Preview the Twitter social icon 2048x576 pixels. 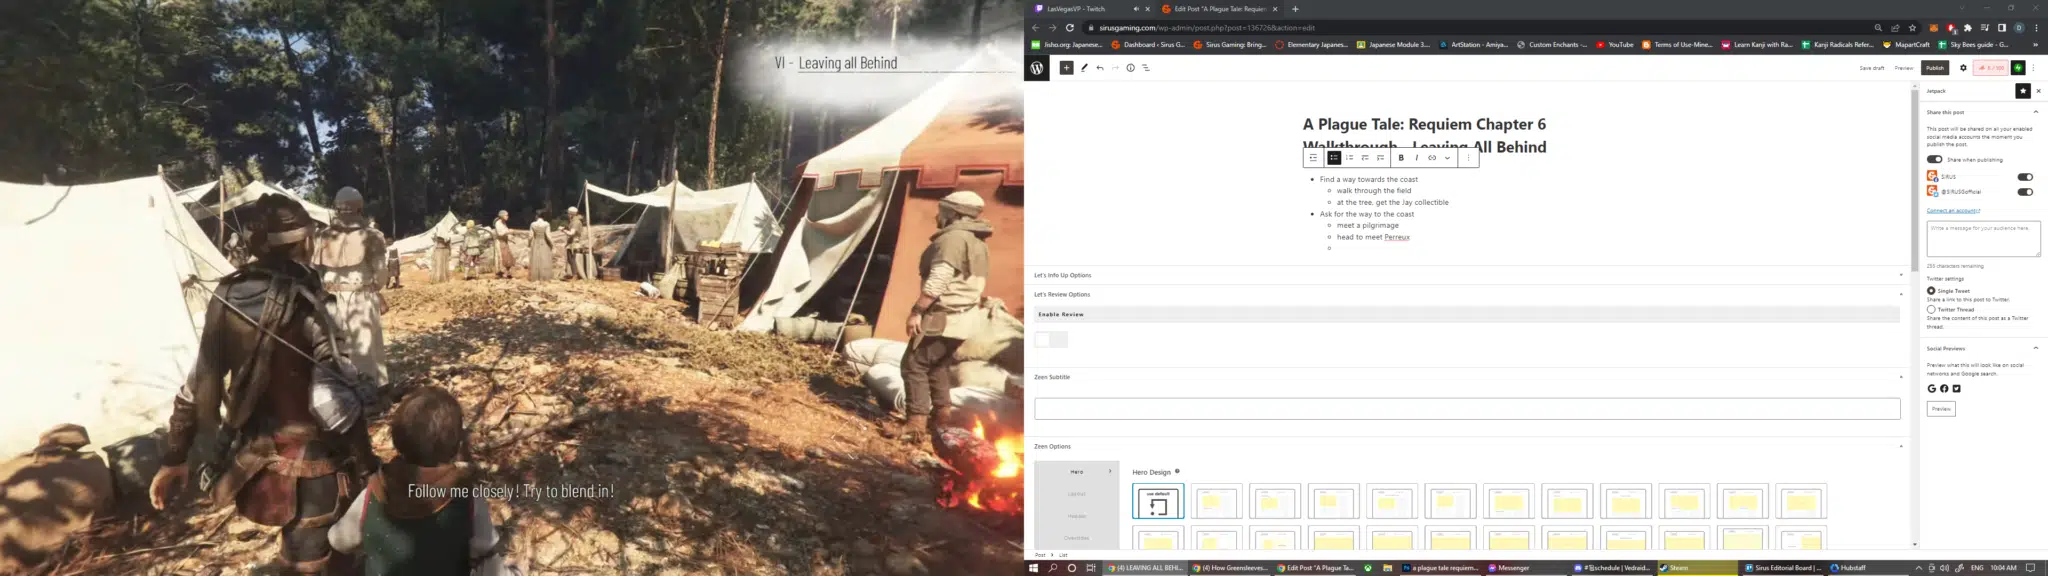(x=1957, y=389)
